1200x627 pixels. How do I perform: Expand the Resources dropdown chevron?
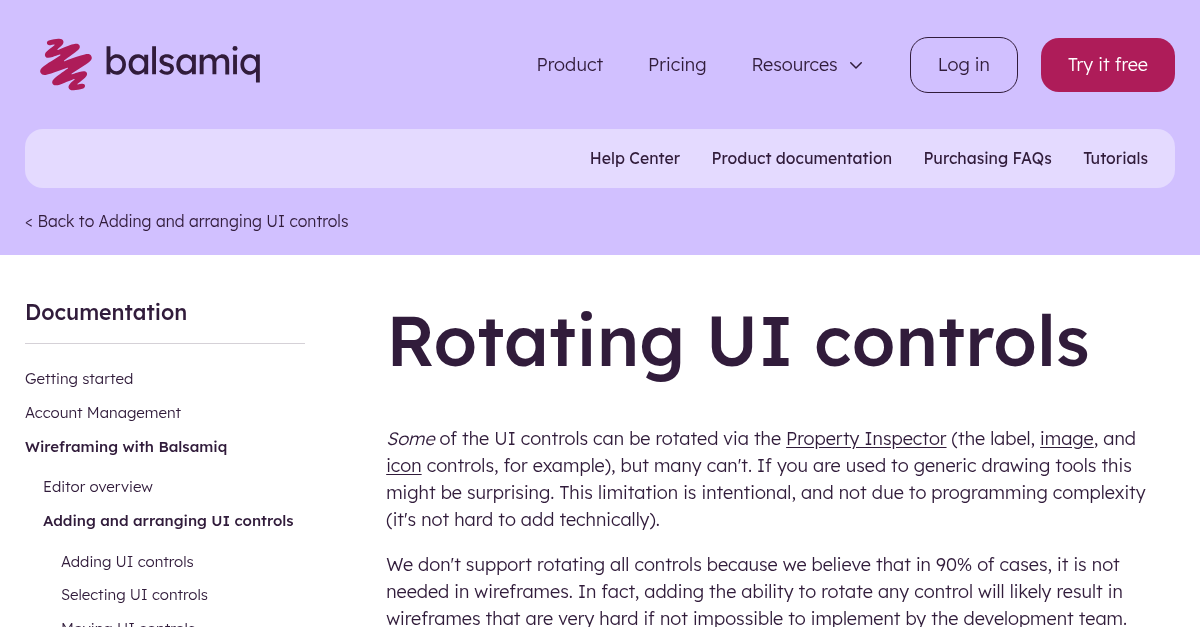pos(856,65)
